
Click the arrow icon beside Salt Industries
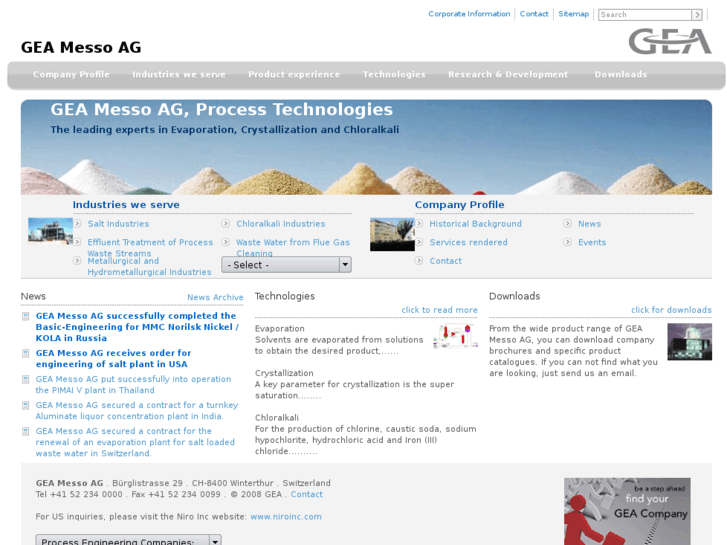click(x=78, y=224)
